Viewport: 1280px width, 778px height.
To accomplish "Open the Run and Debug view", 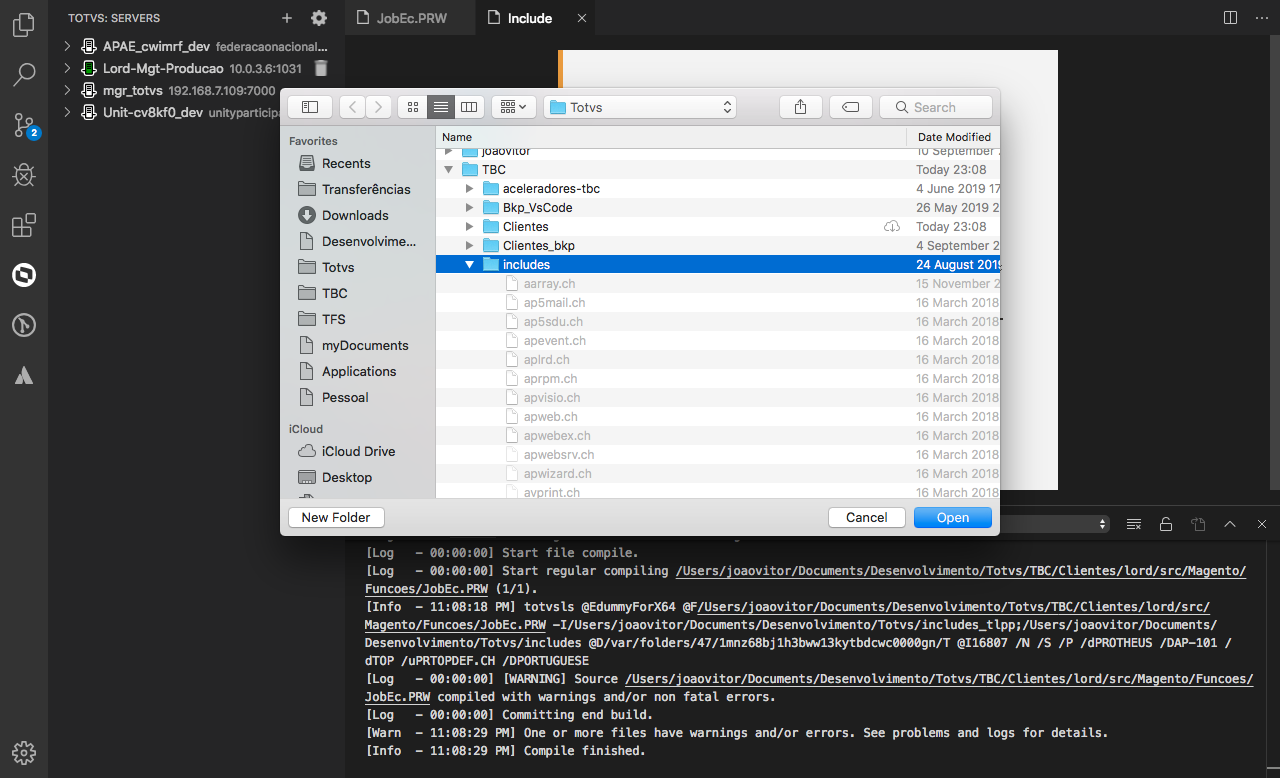I will (x=24, y=175).
